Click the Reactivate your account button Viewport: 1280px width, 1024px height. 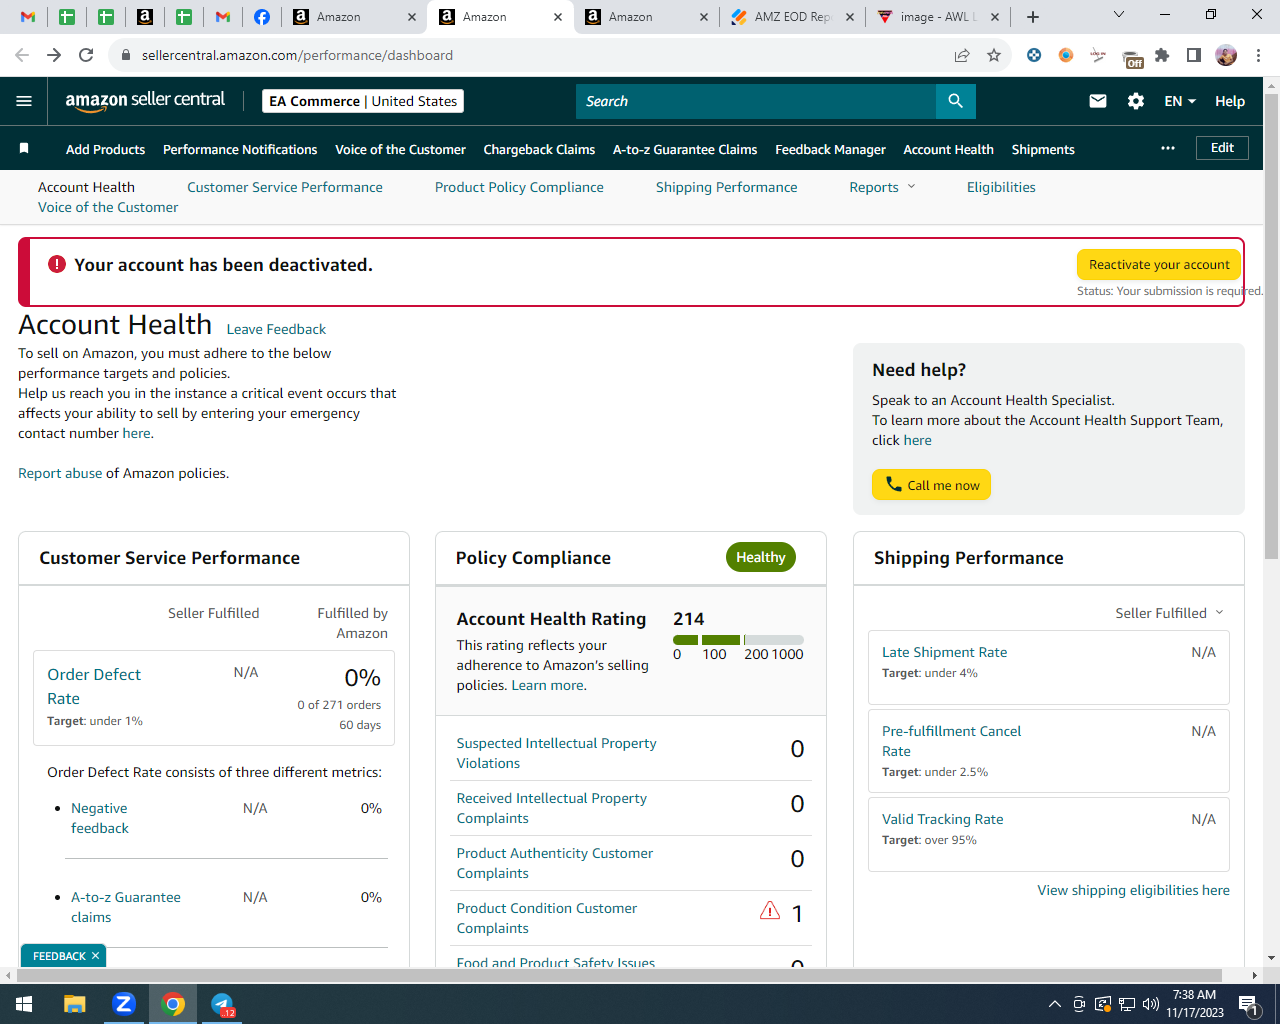click(1159, 264)
